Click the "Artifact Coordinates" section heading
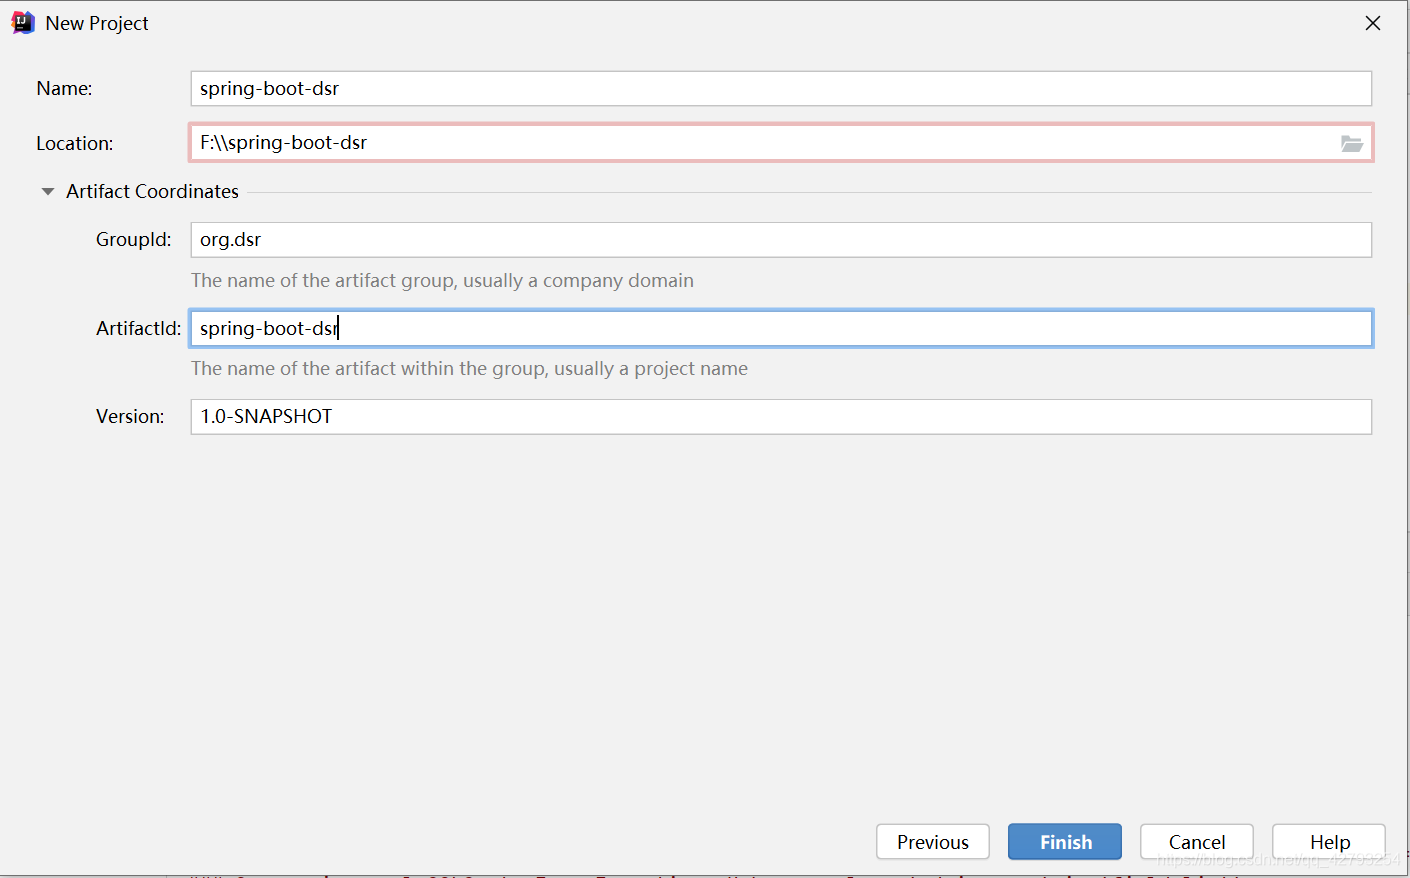The image size is (1410, 878). (152, 191)
